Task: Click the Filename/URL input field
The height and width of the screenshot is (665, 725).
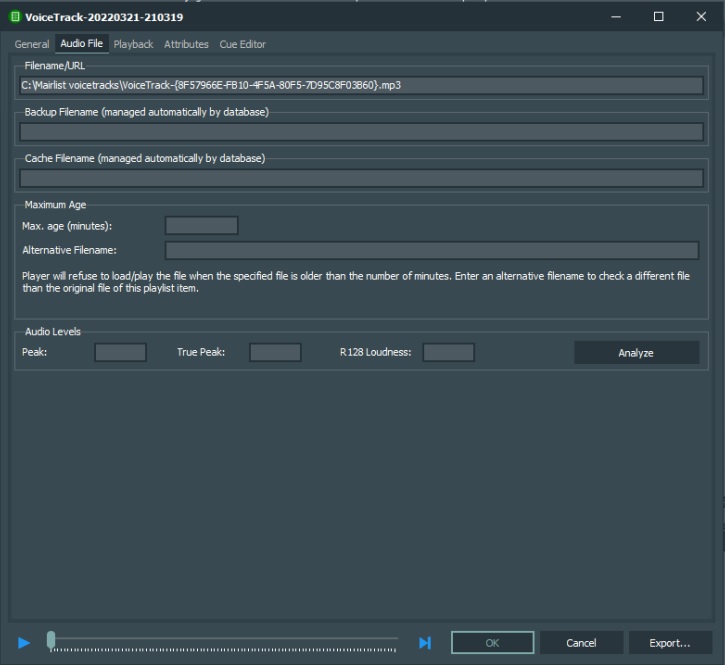Action: 361,85
